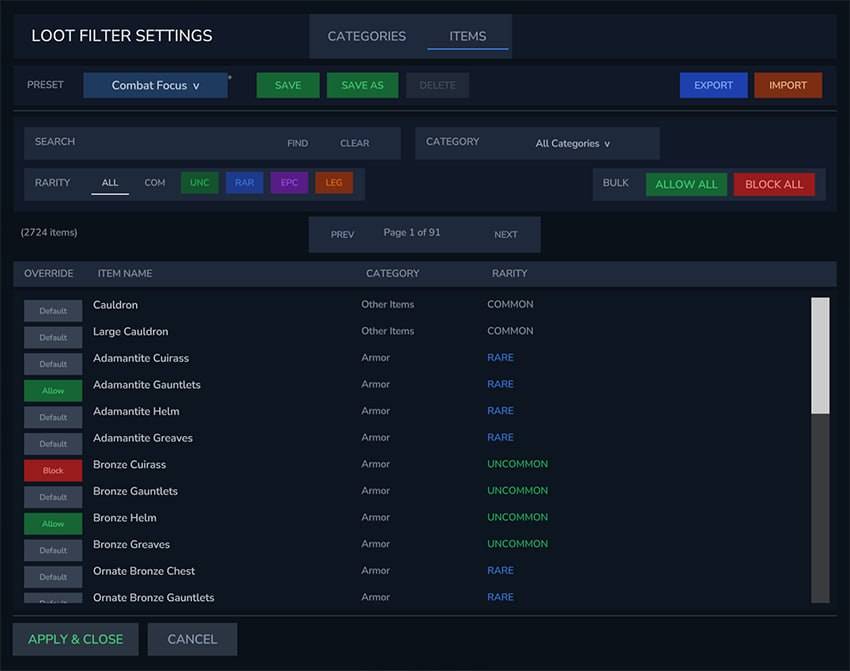Import a loot filter preset
This screenshot has width=850, height=671.
point(787,86)
